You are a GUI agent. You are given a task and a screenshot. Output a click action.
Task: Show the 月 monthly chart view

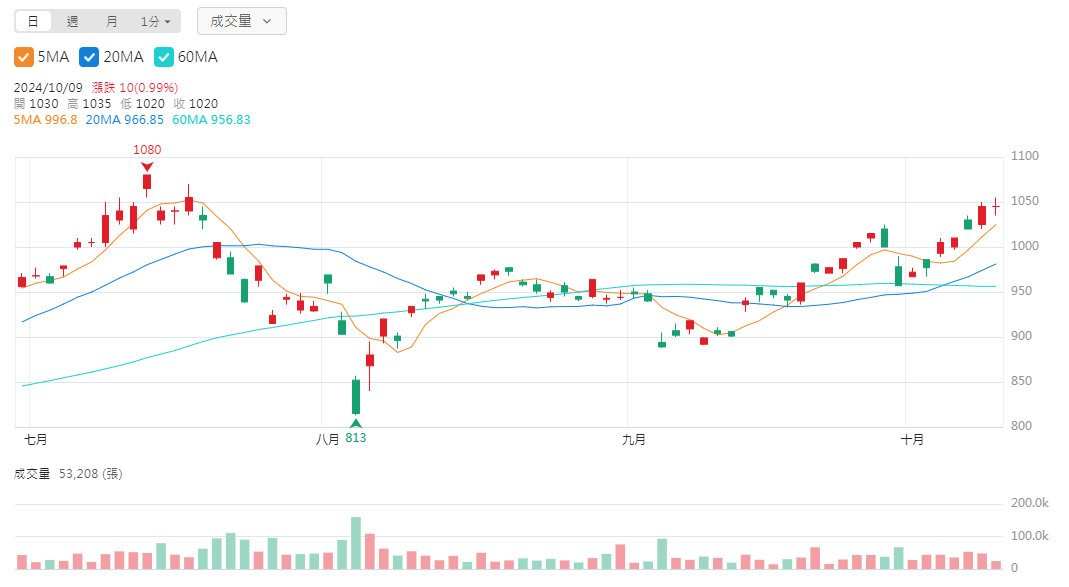pyautogui.click(x=111, y=21)
